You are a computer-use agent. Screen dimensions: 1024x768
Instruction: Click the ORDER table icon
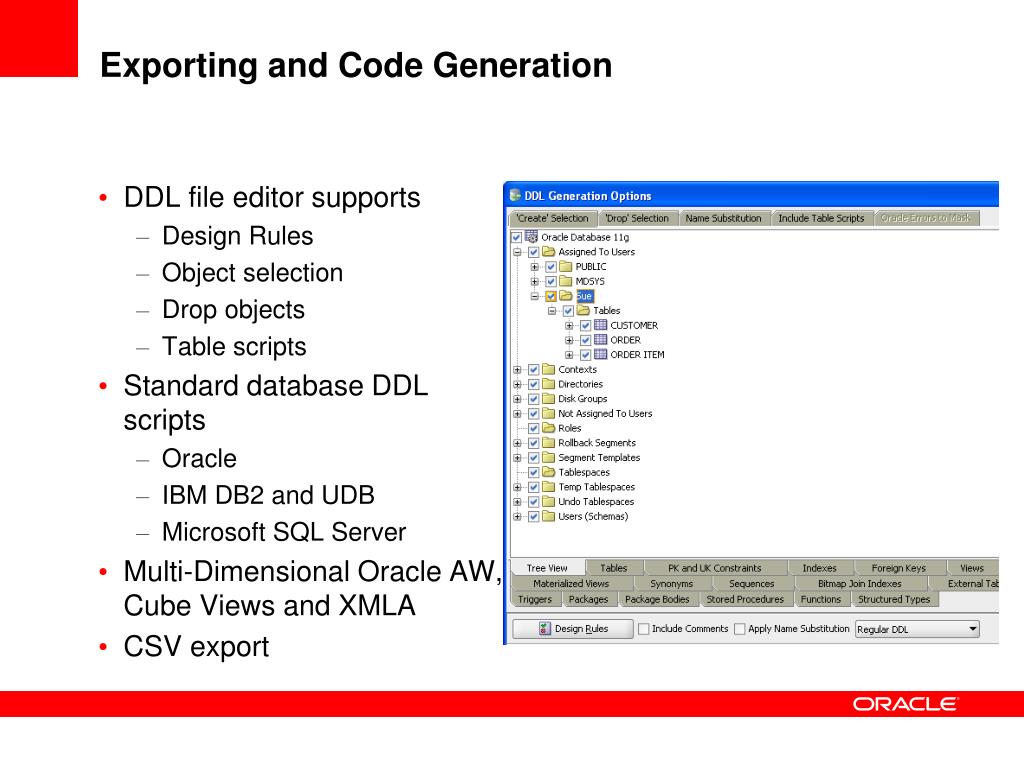[601, 340]
